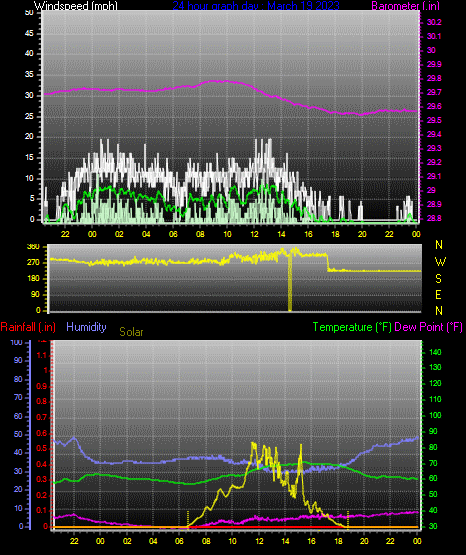
Task: Click the "E" compass direction label
Action: (438, 294)
